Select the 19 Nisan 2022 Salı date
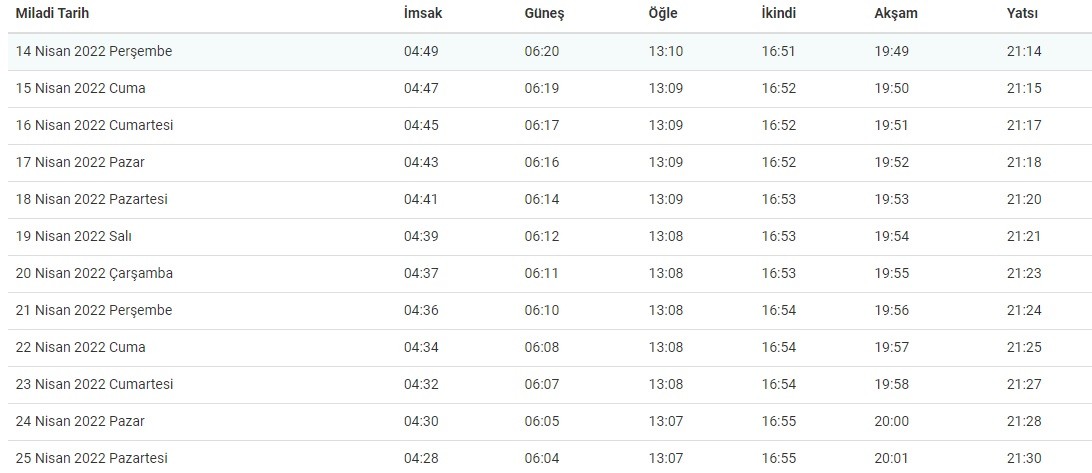 [74, 236]
